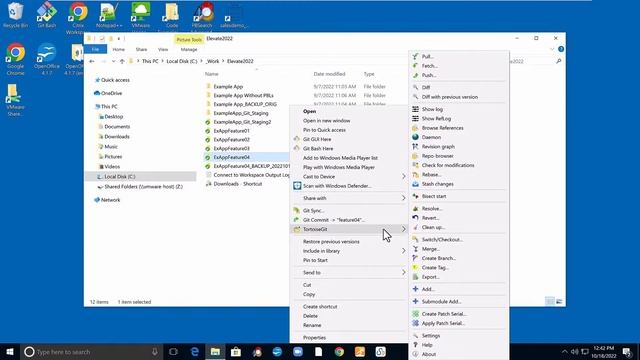Click the Fetch icon in TortoiseGit submenu
640x360 pixels.
tap(415, 66)
